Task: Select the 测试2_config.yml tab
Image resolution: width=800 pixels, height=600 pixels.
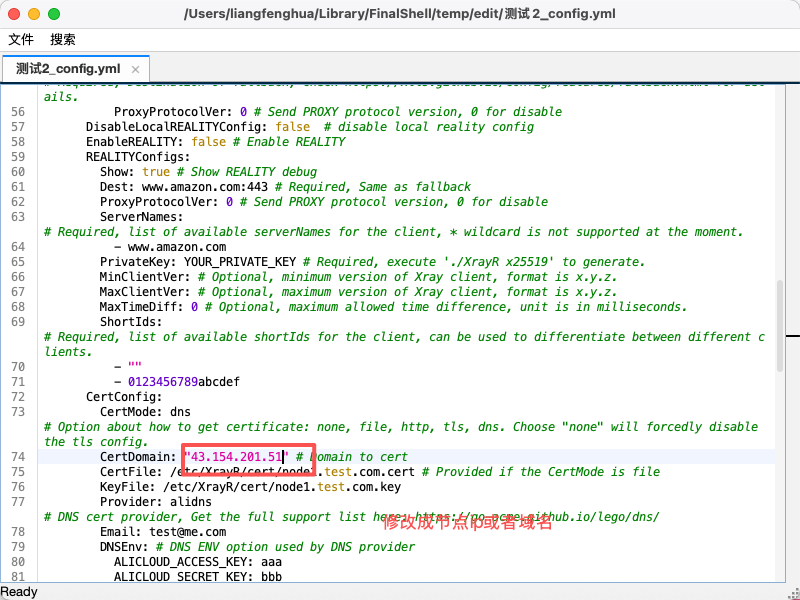Action: coord(68,68)
